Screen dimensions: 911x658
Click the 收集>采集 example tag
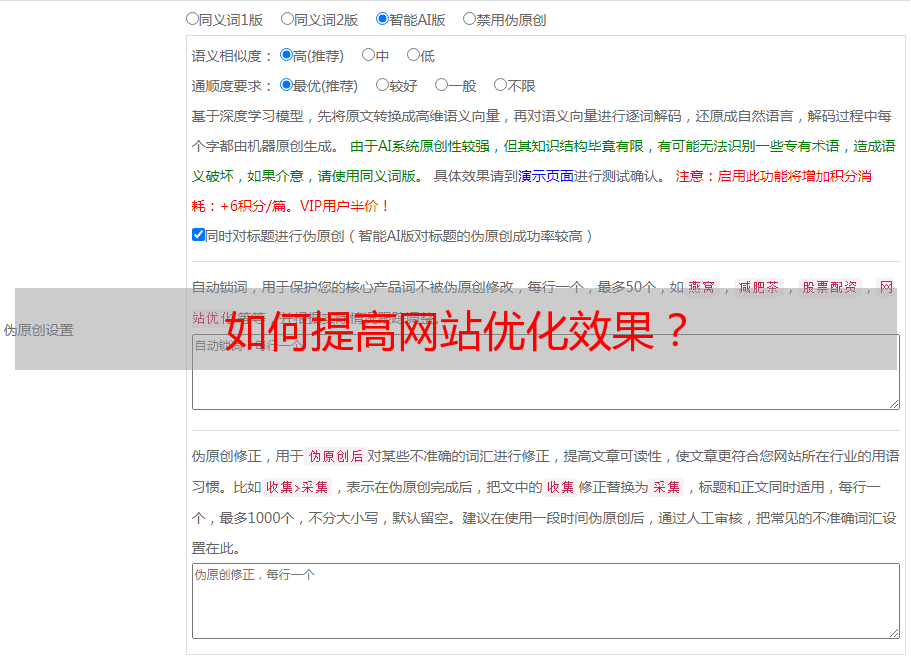tap(297, 488)
